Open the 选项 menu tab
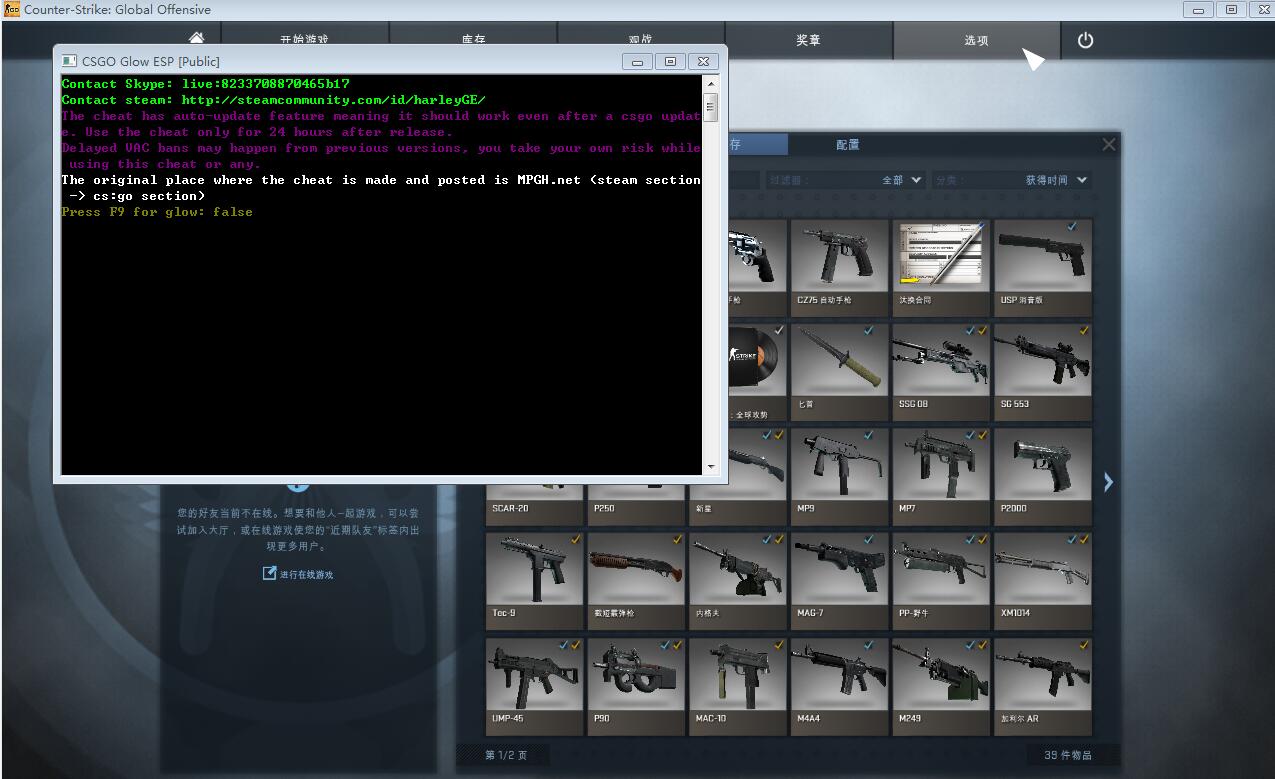The image size is (1275, 779). coord(976,41)
